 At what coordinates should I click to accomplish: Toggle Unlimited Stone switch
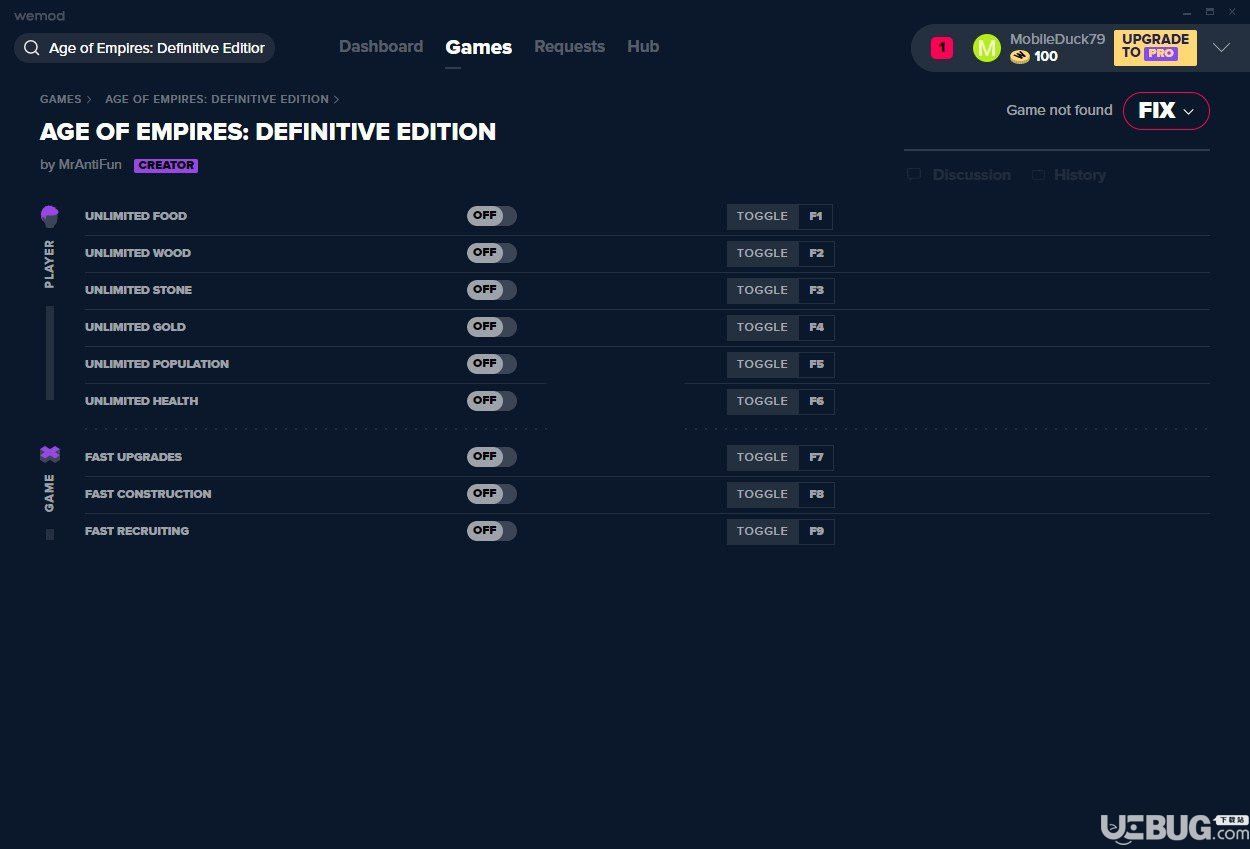492,290
